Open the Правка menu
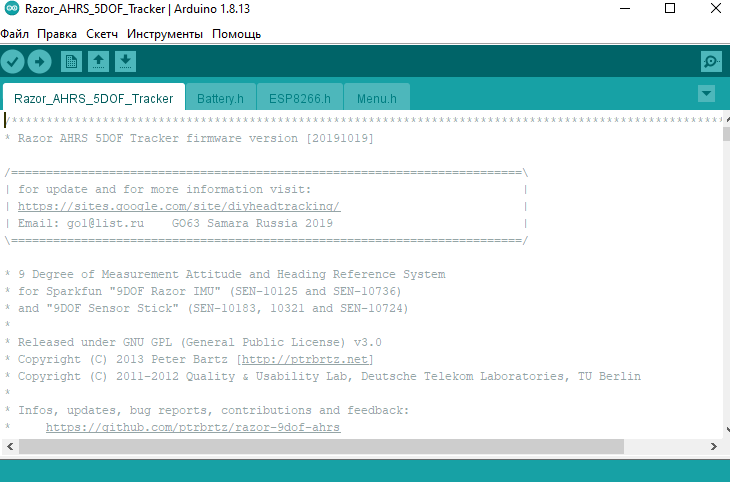This screenshot has height=482, width=730. click(57, 34)
